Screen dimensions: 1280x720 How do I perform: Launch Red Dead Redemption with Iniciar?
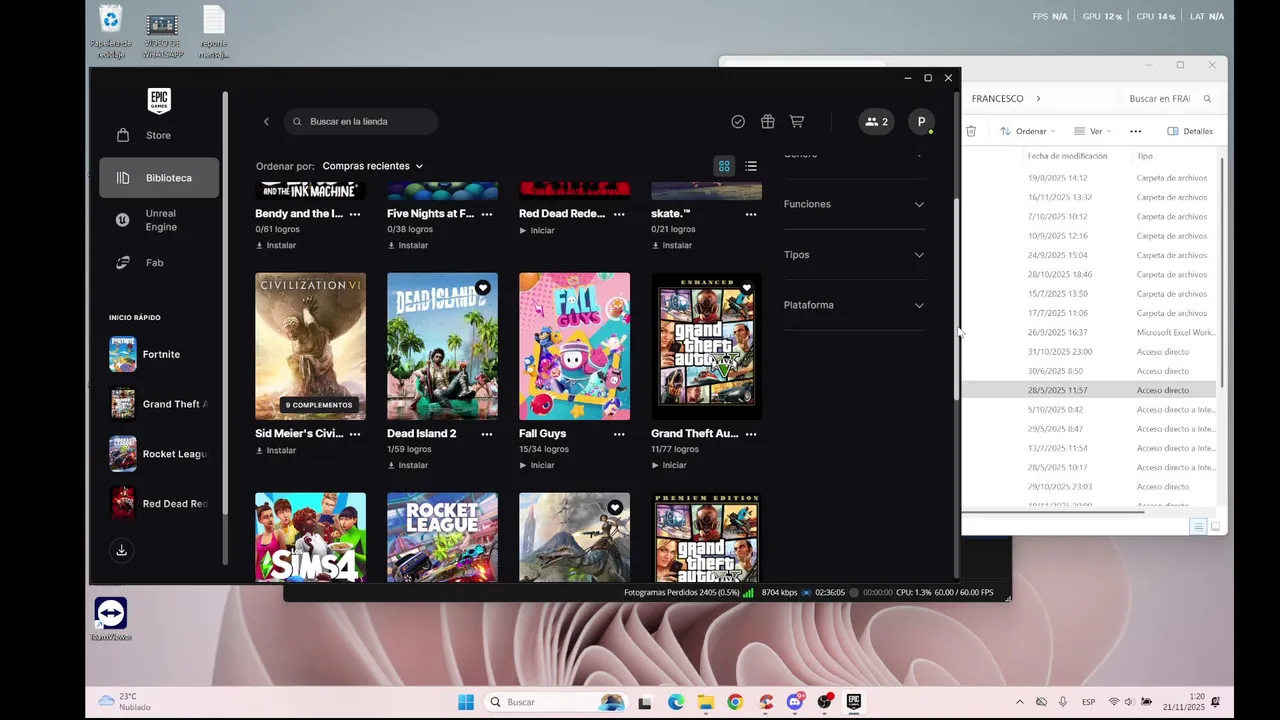537,230
